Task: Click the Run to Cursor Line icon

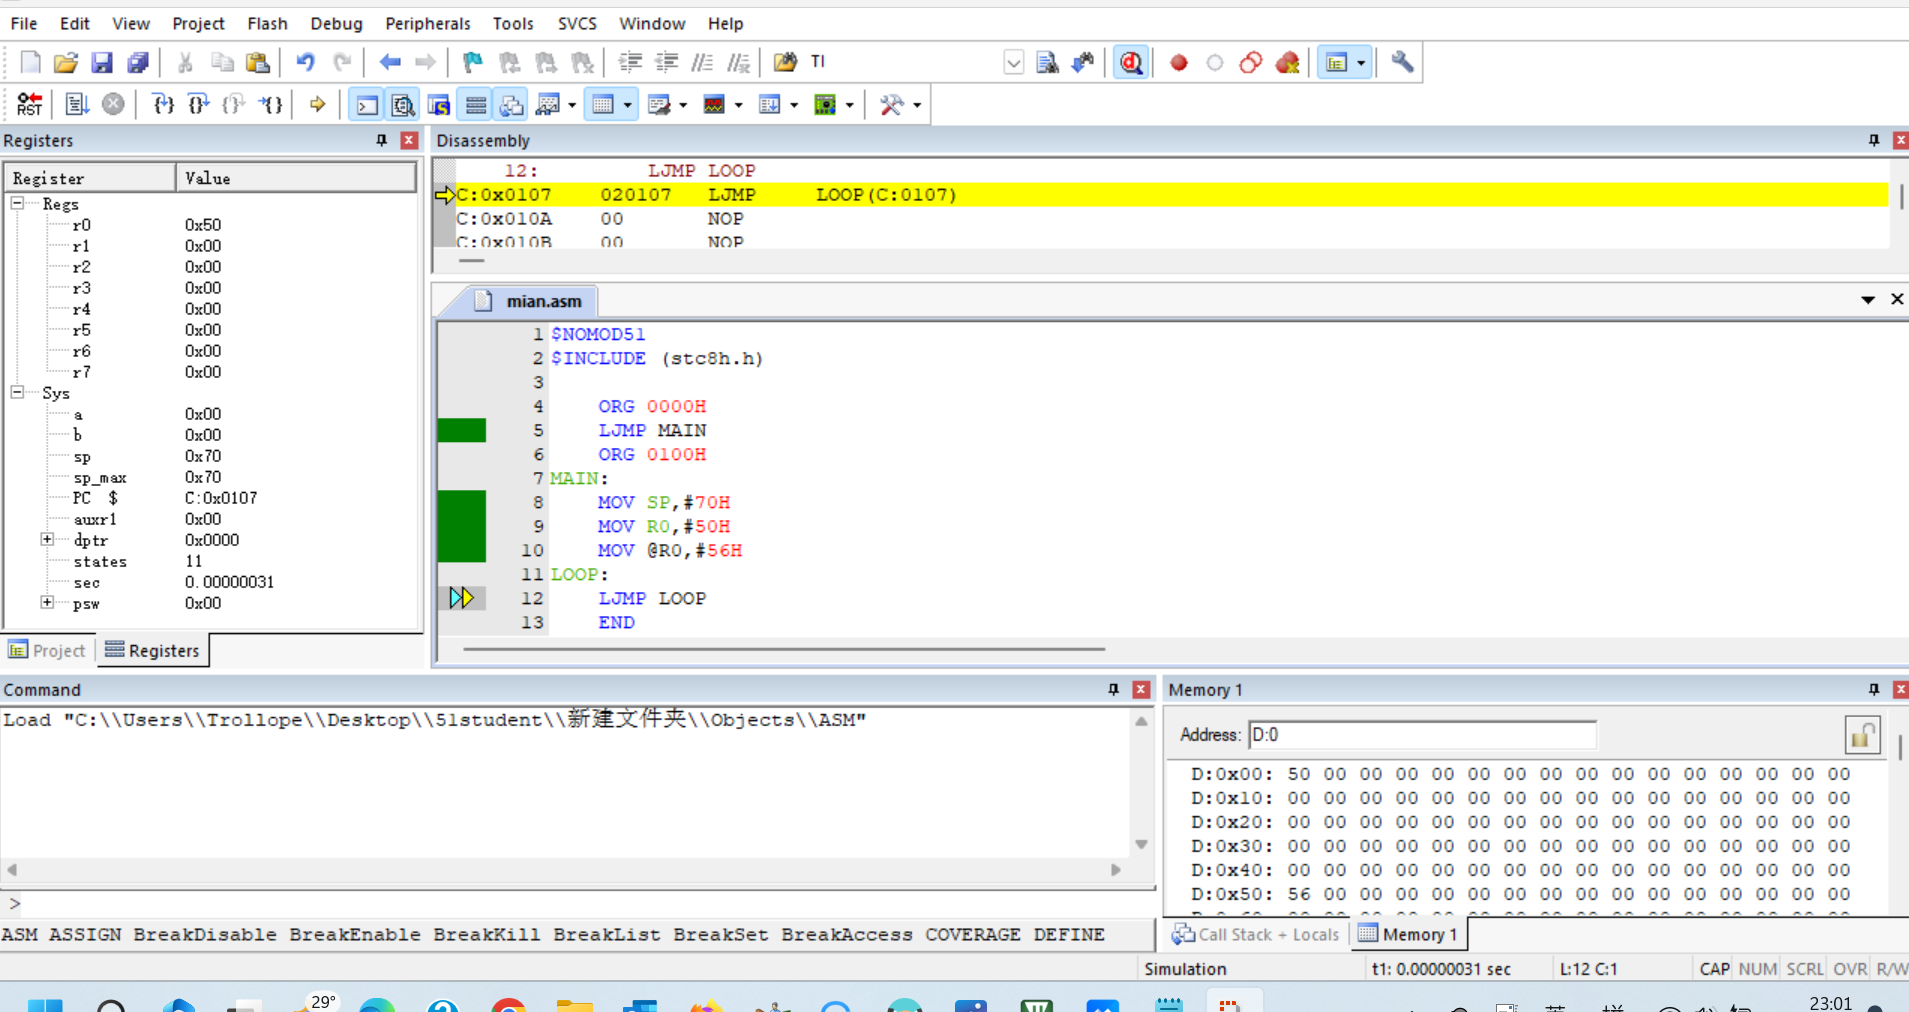Action: [x=271, y=104]
